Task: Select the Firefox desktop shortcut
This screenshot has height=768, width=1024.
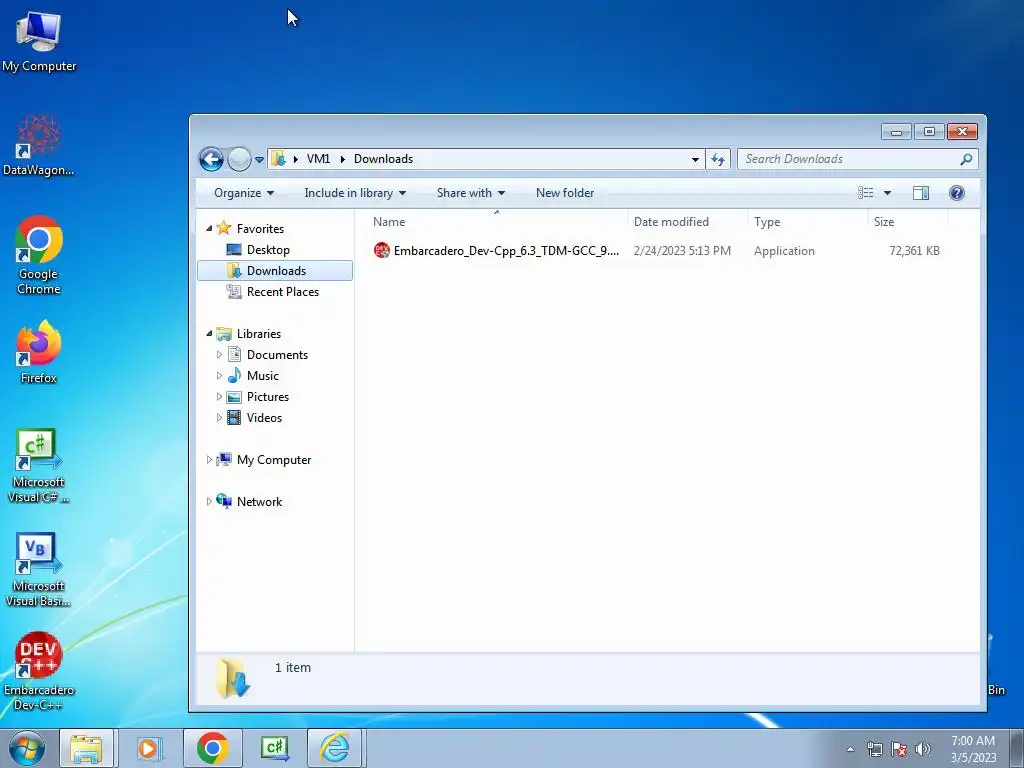Action: [x=39, y=351]
